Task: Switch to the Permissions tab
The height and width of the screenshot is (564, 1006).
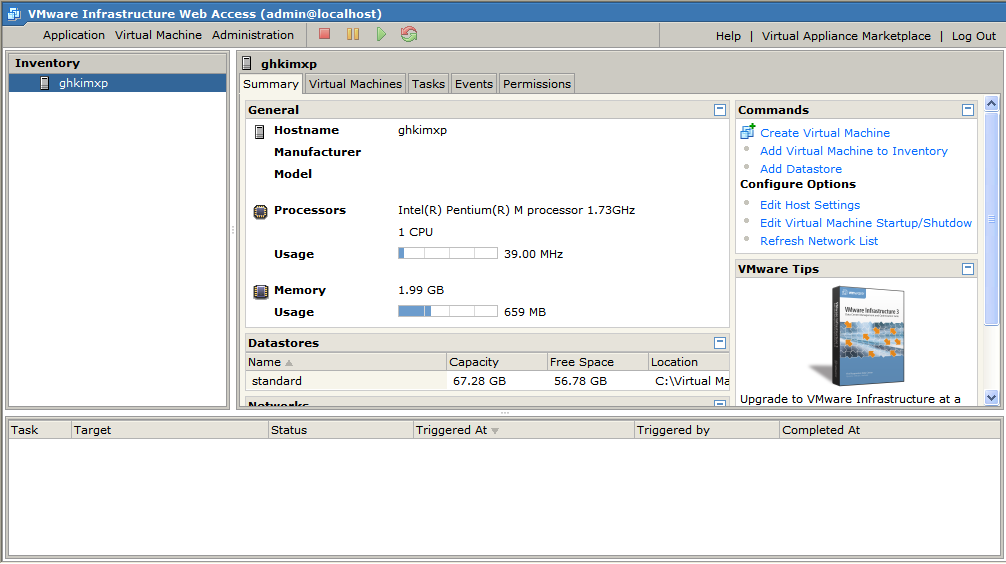Action: [536, 84]
